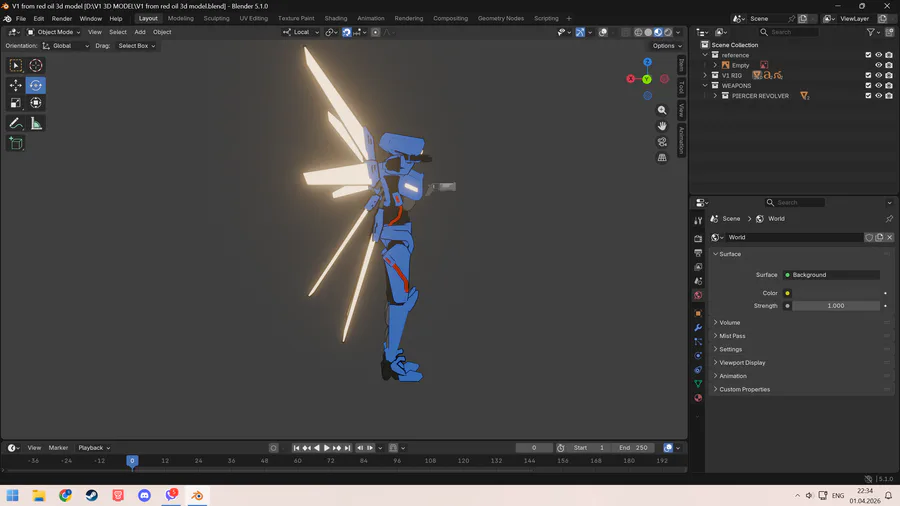Screen dimensions: 900x506
Task: Select the Move tool
Action: pos(15,85)
